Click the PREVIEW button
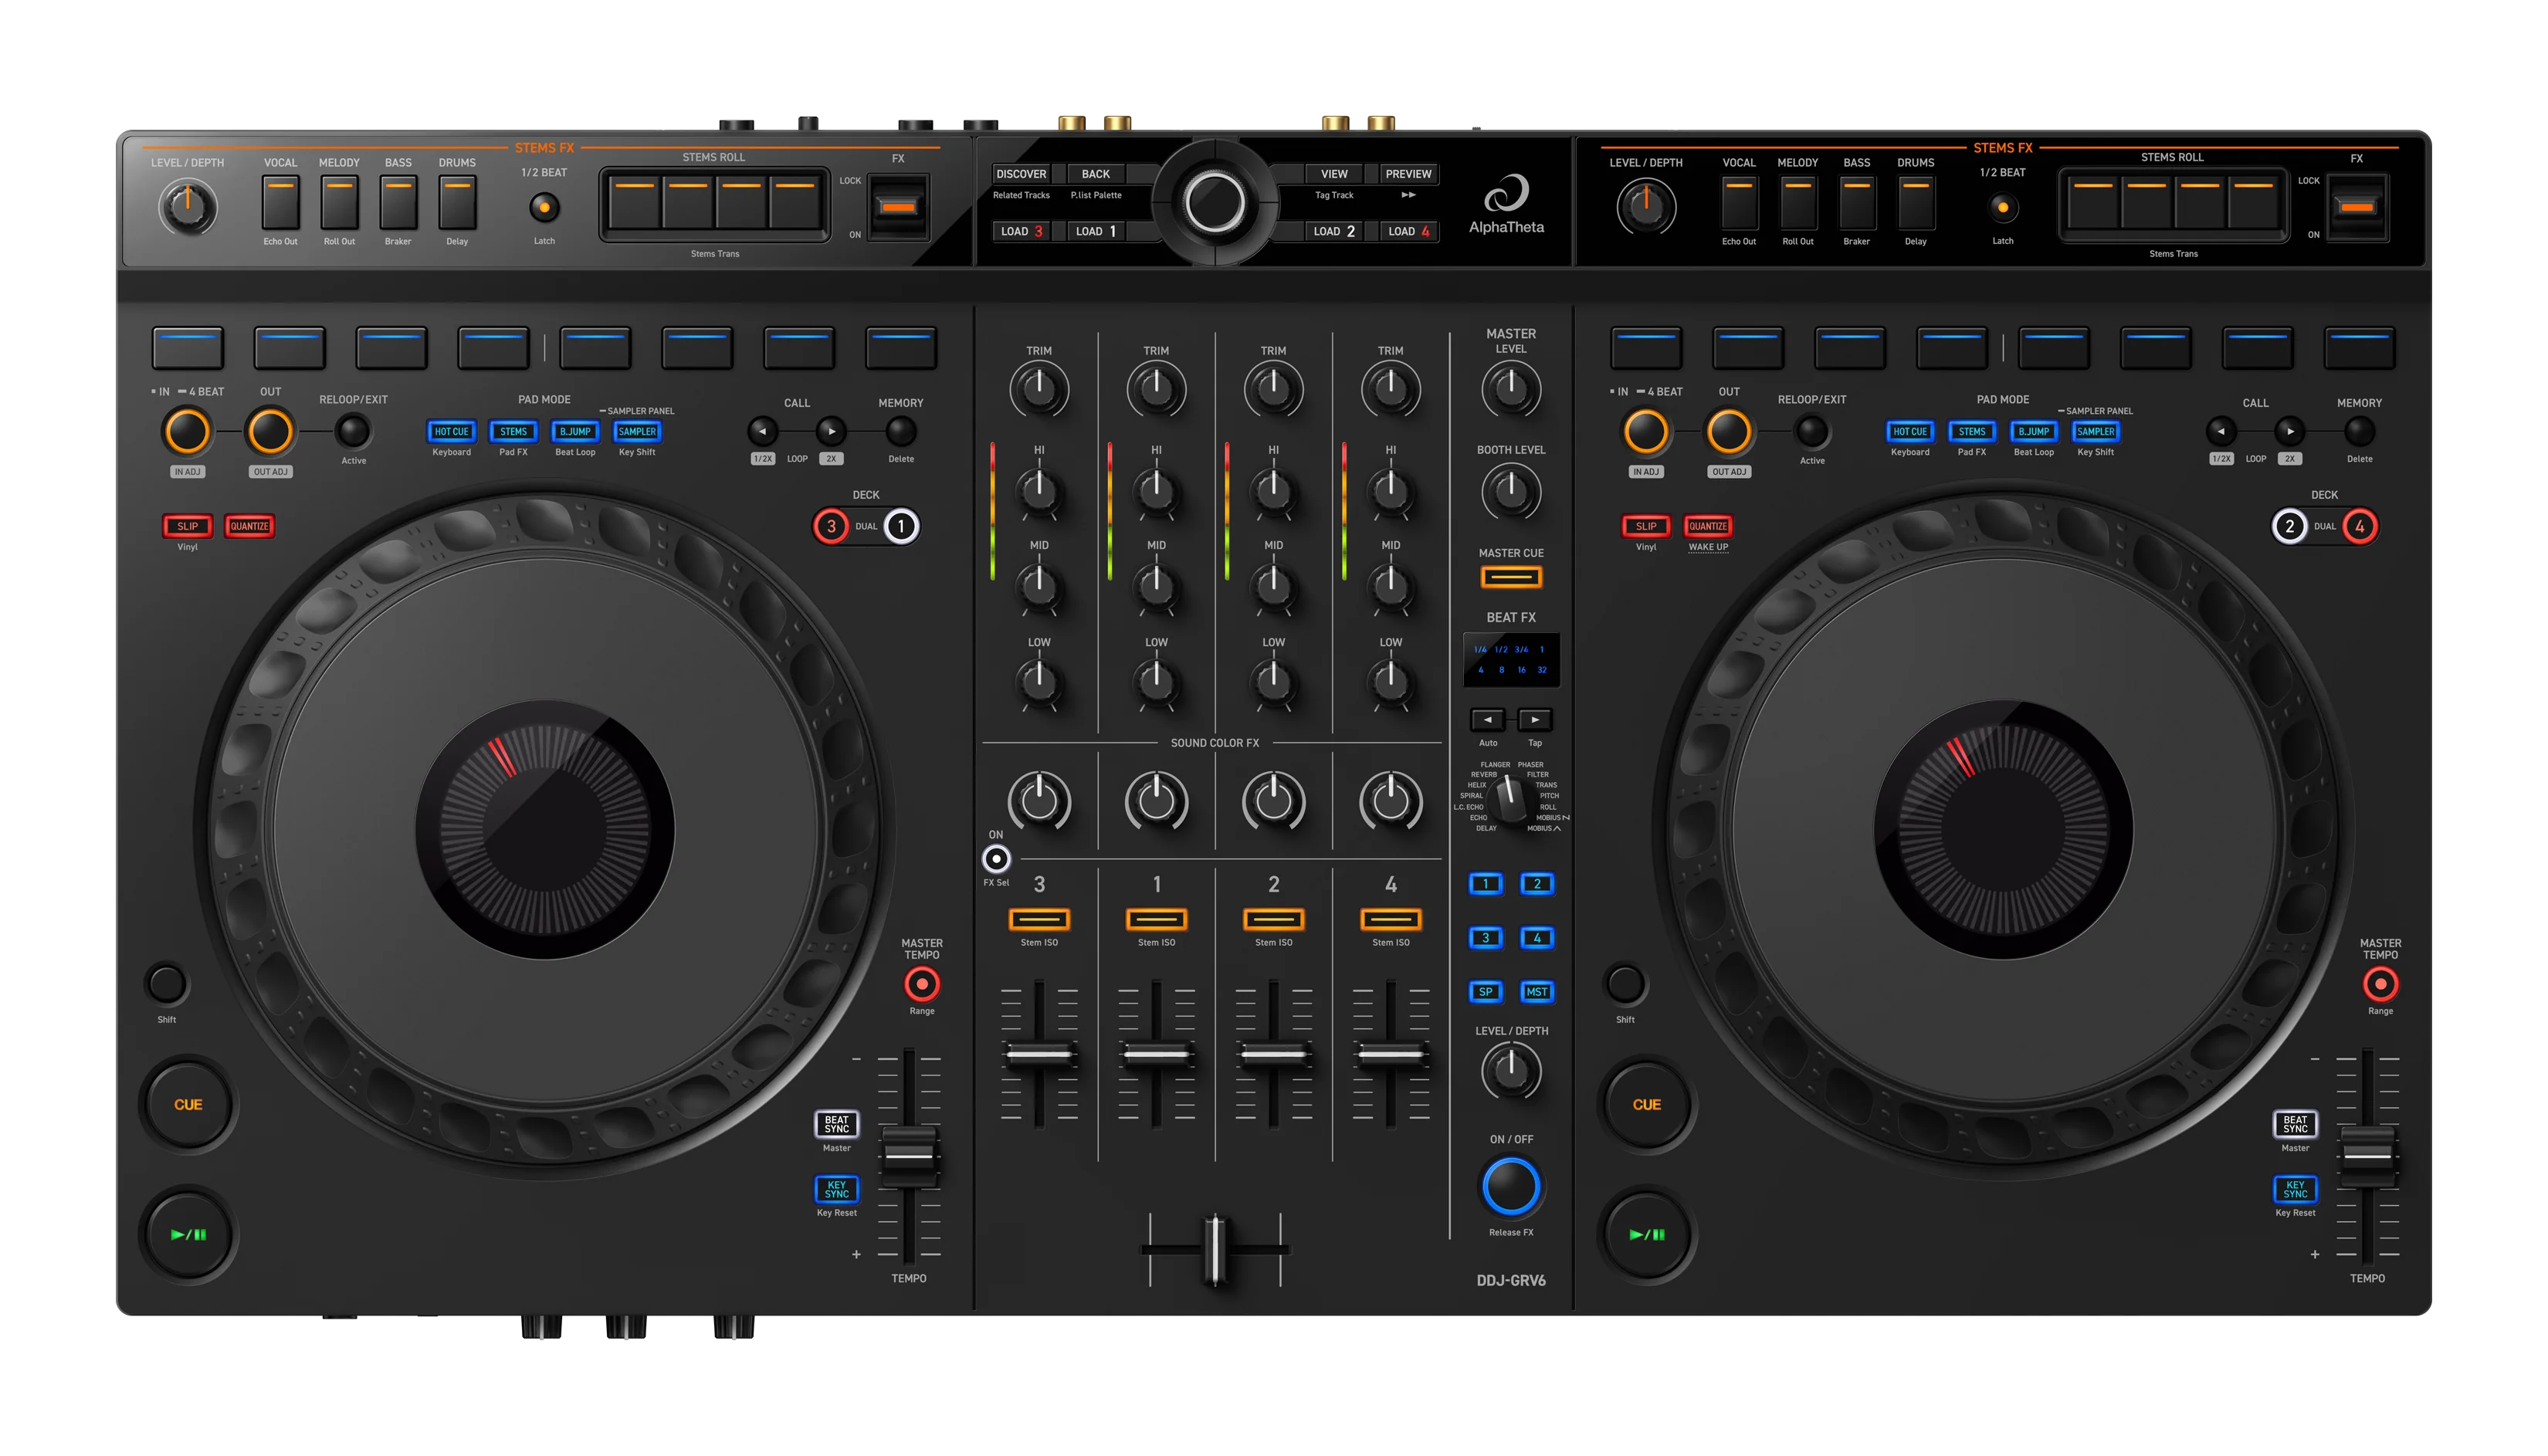The image size is (2548, 1456). point(1408,174)
